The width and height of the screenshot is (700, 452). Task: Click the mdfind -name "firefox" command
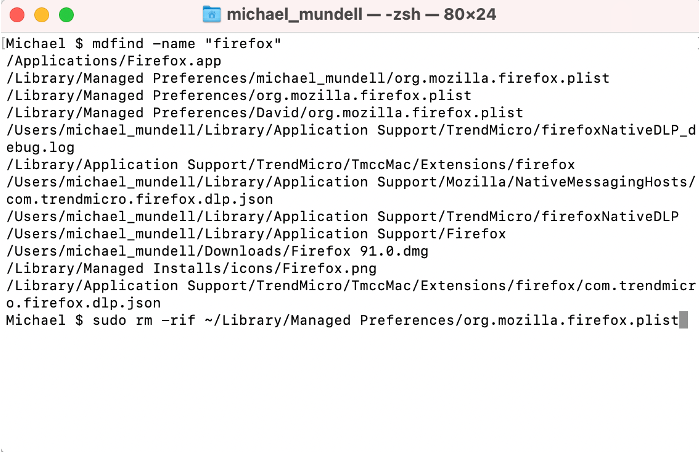(187, 44)
